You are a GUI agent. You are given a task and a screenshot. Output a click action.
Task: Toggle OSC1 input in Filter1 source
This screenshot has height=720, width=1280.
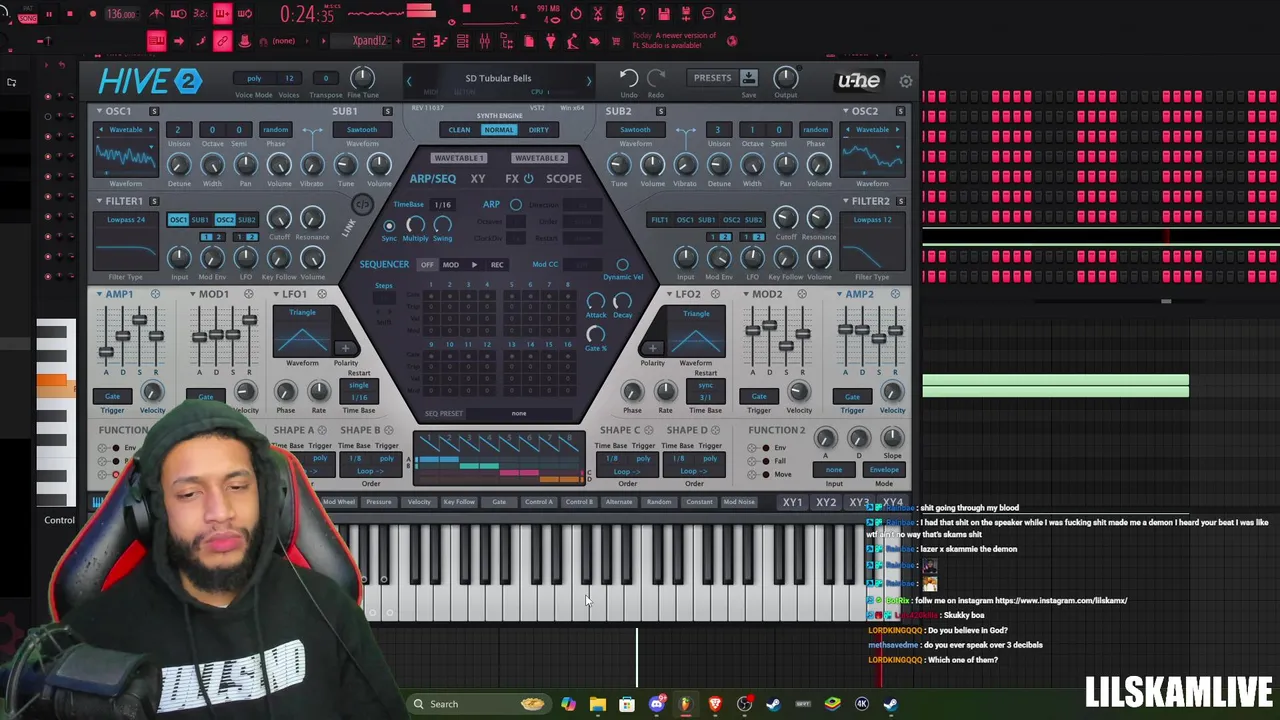(177, 220)
